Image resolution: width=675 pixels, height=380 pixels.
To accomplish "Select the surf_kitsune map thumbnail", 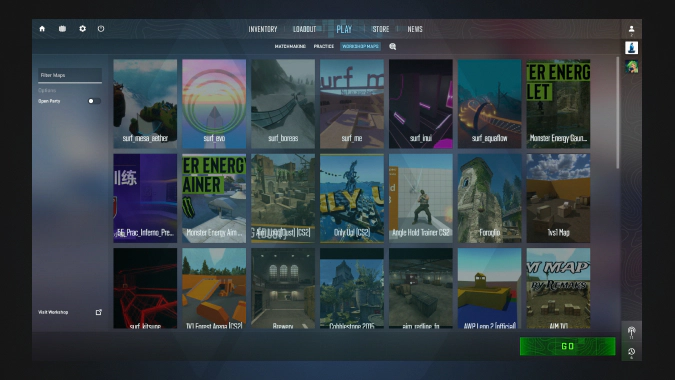I will 145,288.
